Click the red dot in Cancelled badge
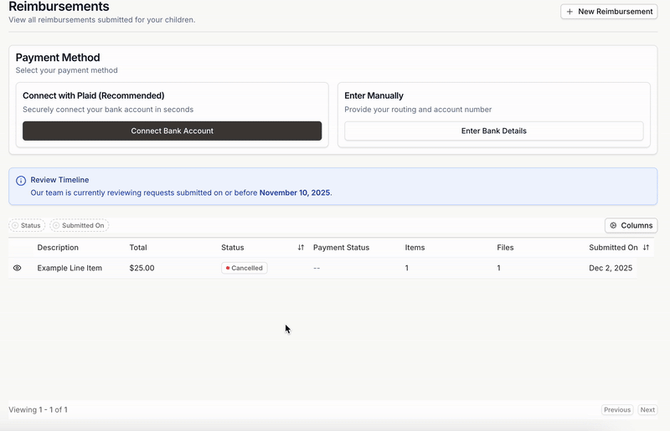Image resolution: width=670 pixels, height=431 pixels. coord(228,268)
